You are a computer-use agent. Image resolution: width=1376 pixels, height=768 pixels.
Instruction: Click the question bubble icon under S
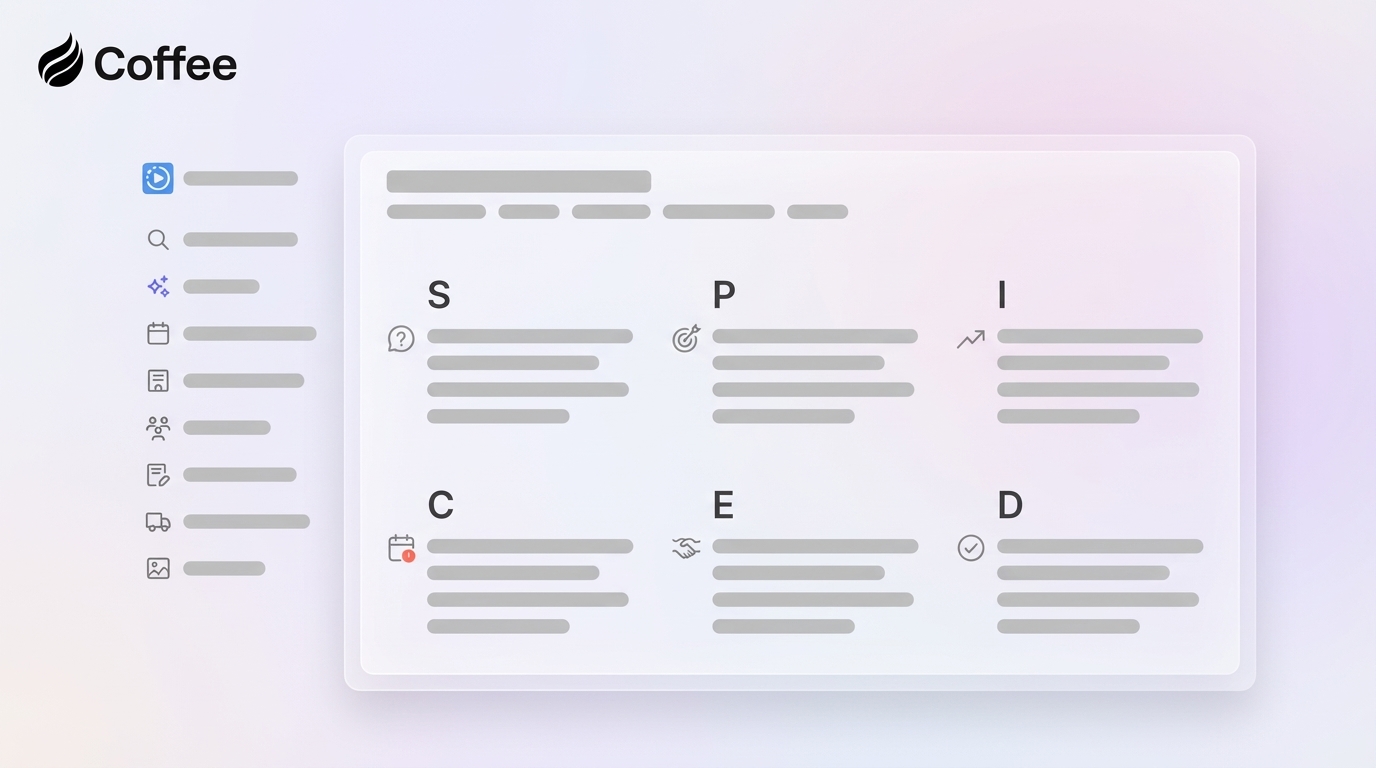click(x=401, y=339)
